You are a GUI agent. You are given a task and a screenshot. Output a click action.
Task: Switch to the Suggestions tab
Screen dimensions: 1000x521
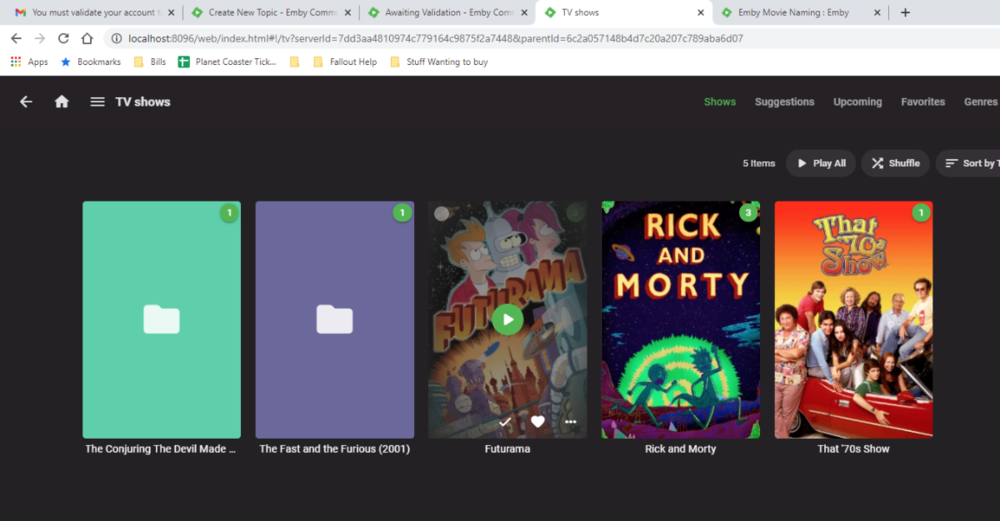pos(784,102)
